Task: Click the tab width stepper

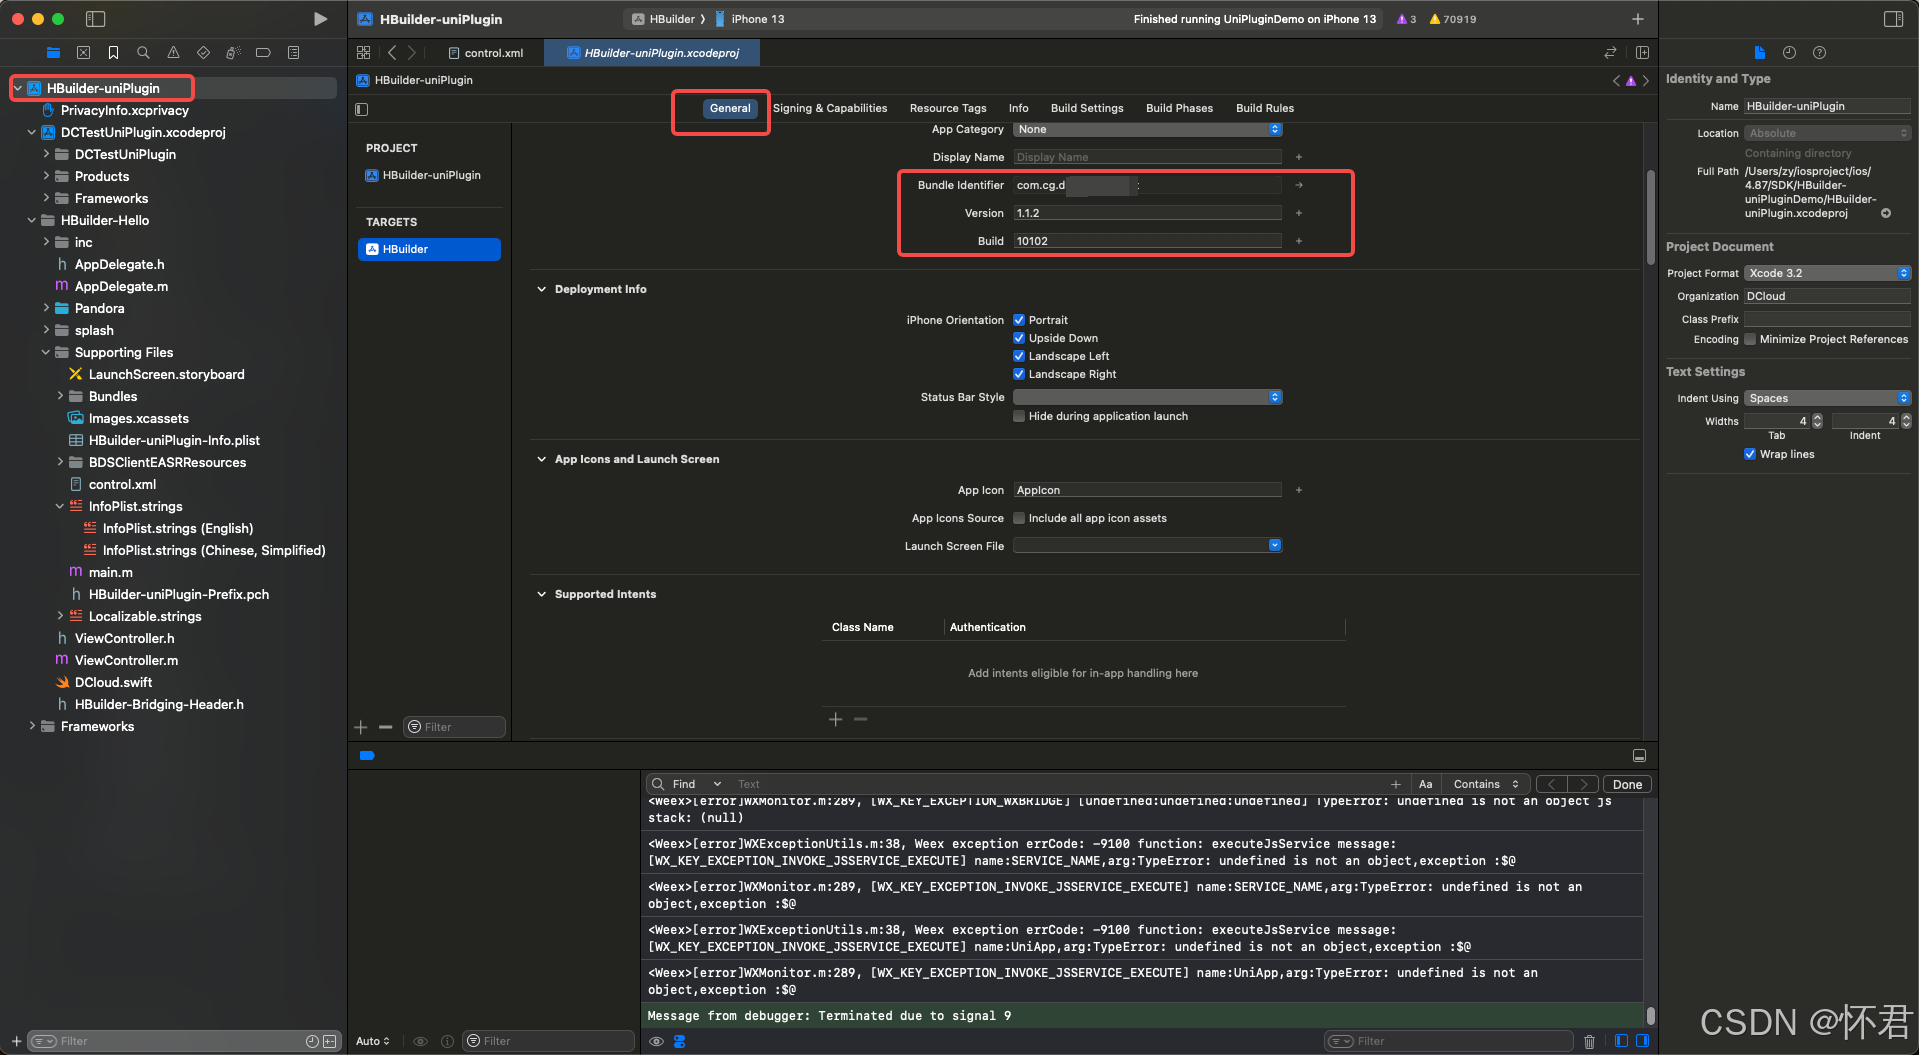Action: (x=1817, y=421)
